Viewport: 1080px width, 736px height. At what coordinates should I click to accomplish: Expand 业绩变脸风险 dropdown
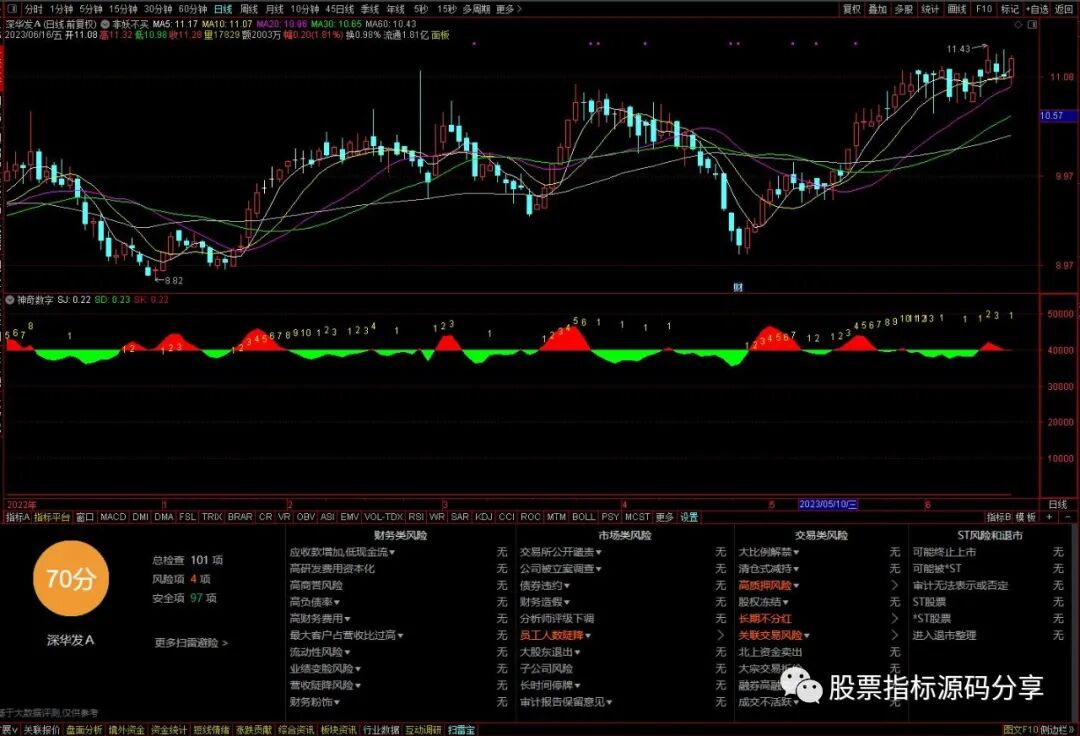(x=358, y=669)
